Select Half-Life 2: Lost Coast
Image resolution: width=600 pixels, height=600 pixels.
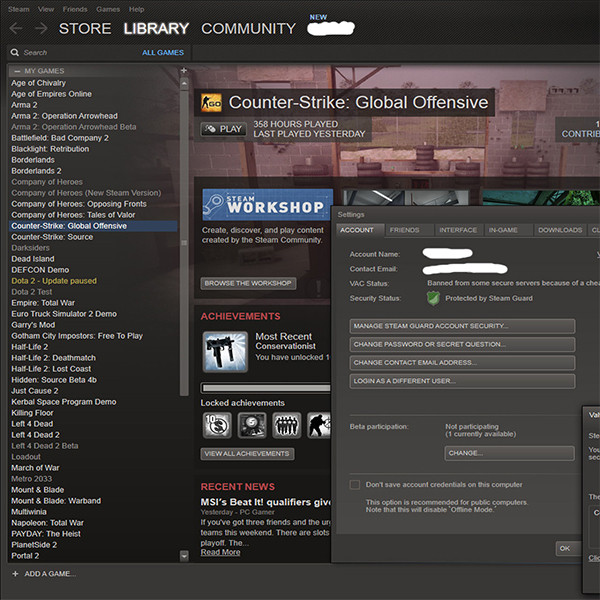coord(51,369)
